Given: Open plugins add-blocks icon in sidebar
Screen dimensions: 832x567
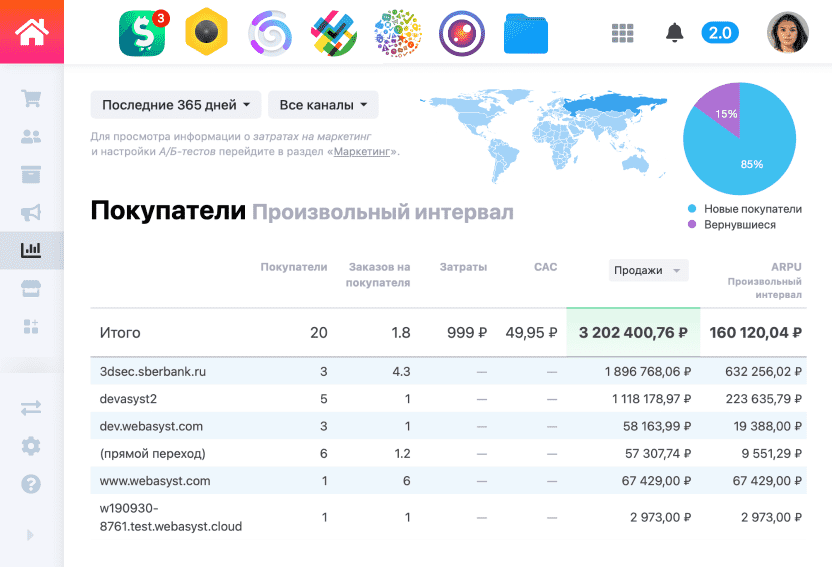Looking at the screenshot, I should click(x=31, y=327).
